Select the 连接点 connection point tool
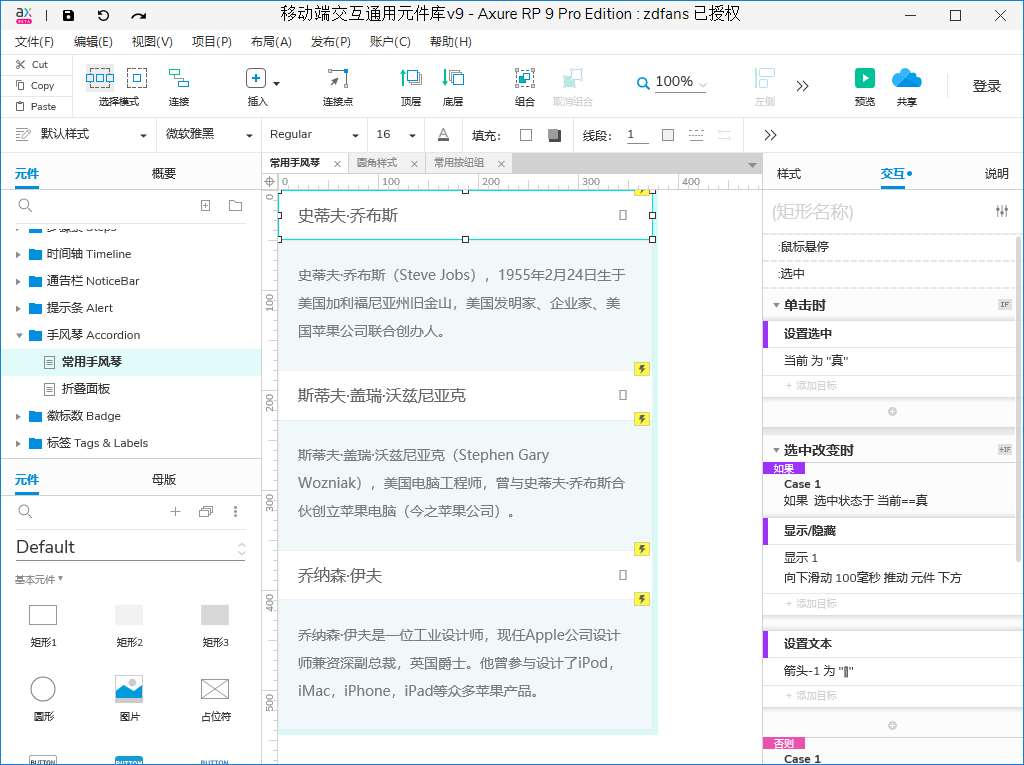Viewport: 1024px width, 765px height. point(338,86)
